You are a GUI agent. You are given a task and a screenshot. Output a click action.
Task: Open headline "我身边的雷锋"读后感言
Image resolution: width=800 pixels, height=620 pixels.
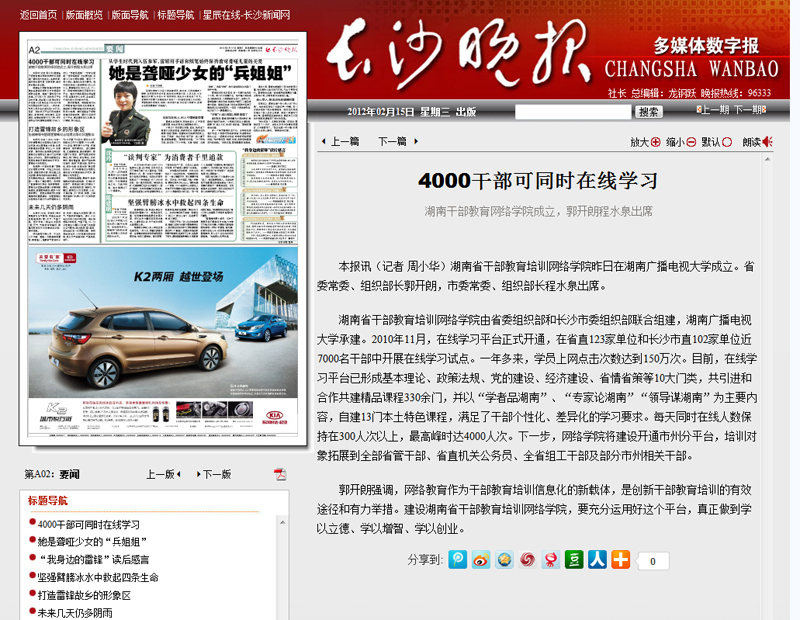[94, 559]
